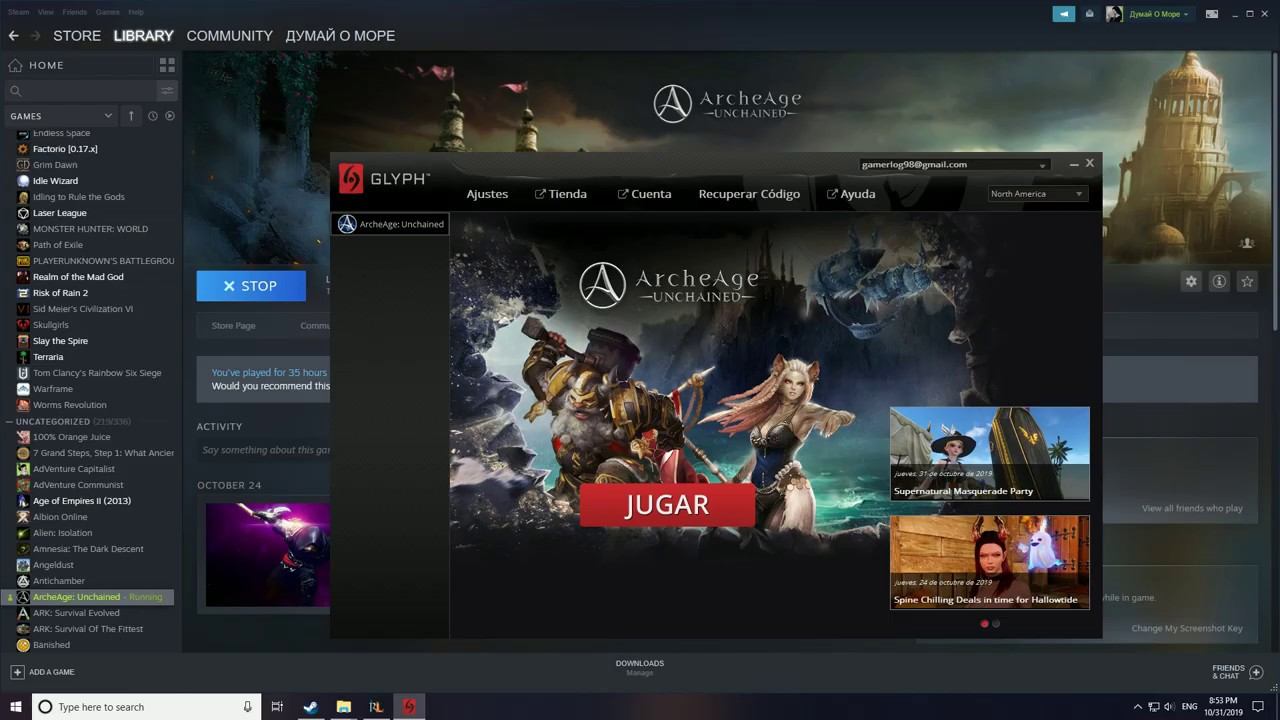Show hidden system tray icons
This screenshot has height=720, width=1280.
[x=1137, y=707]
